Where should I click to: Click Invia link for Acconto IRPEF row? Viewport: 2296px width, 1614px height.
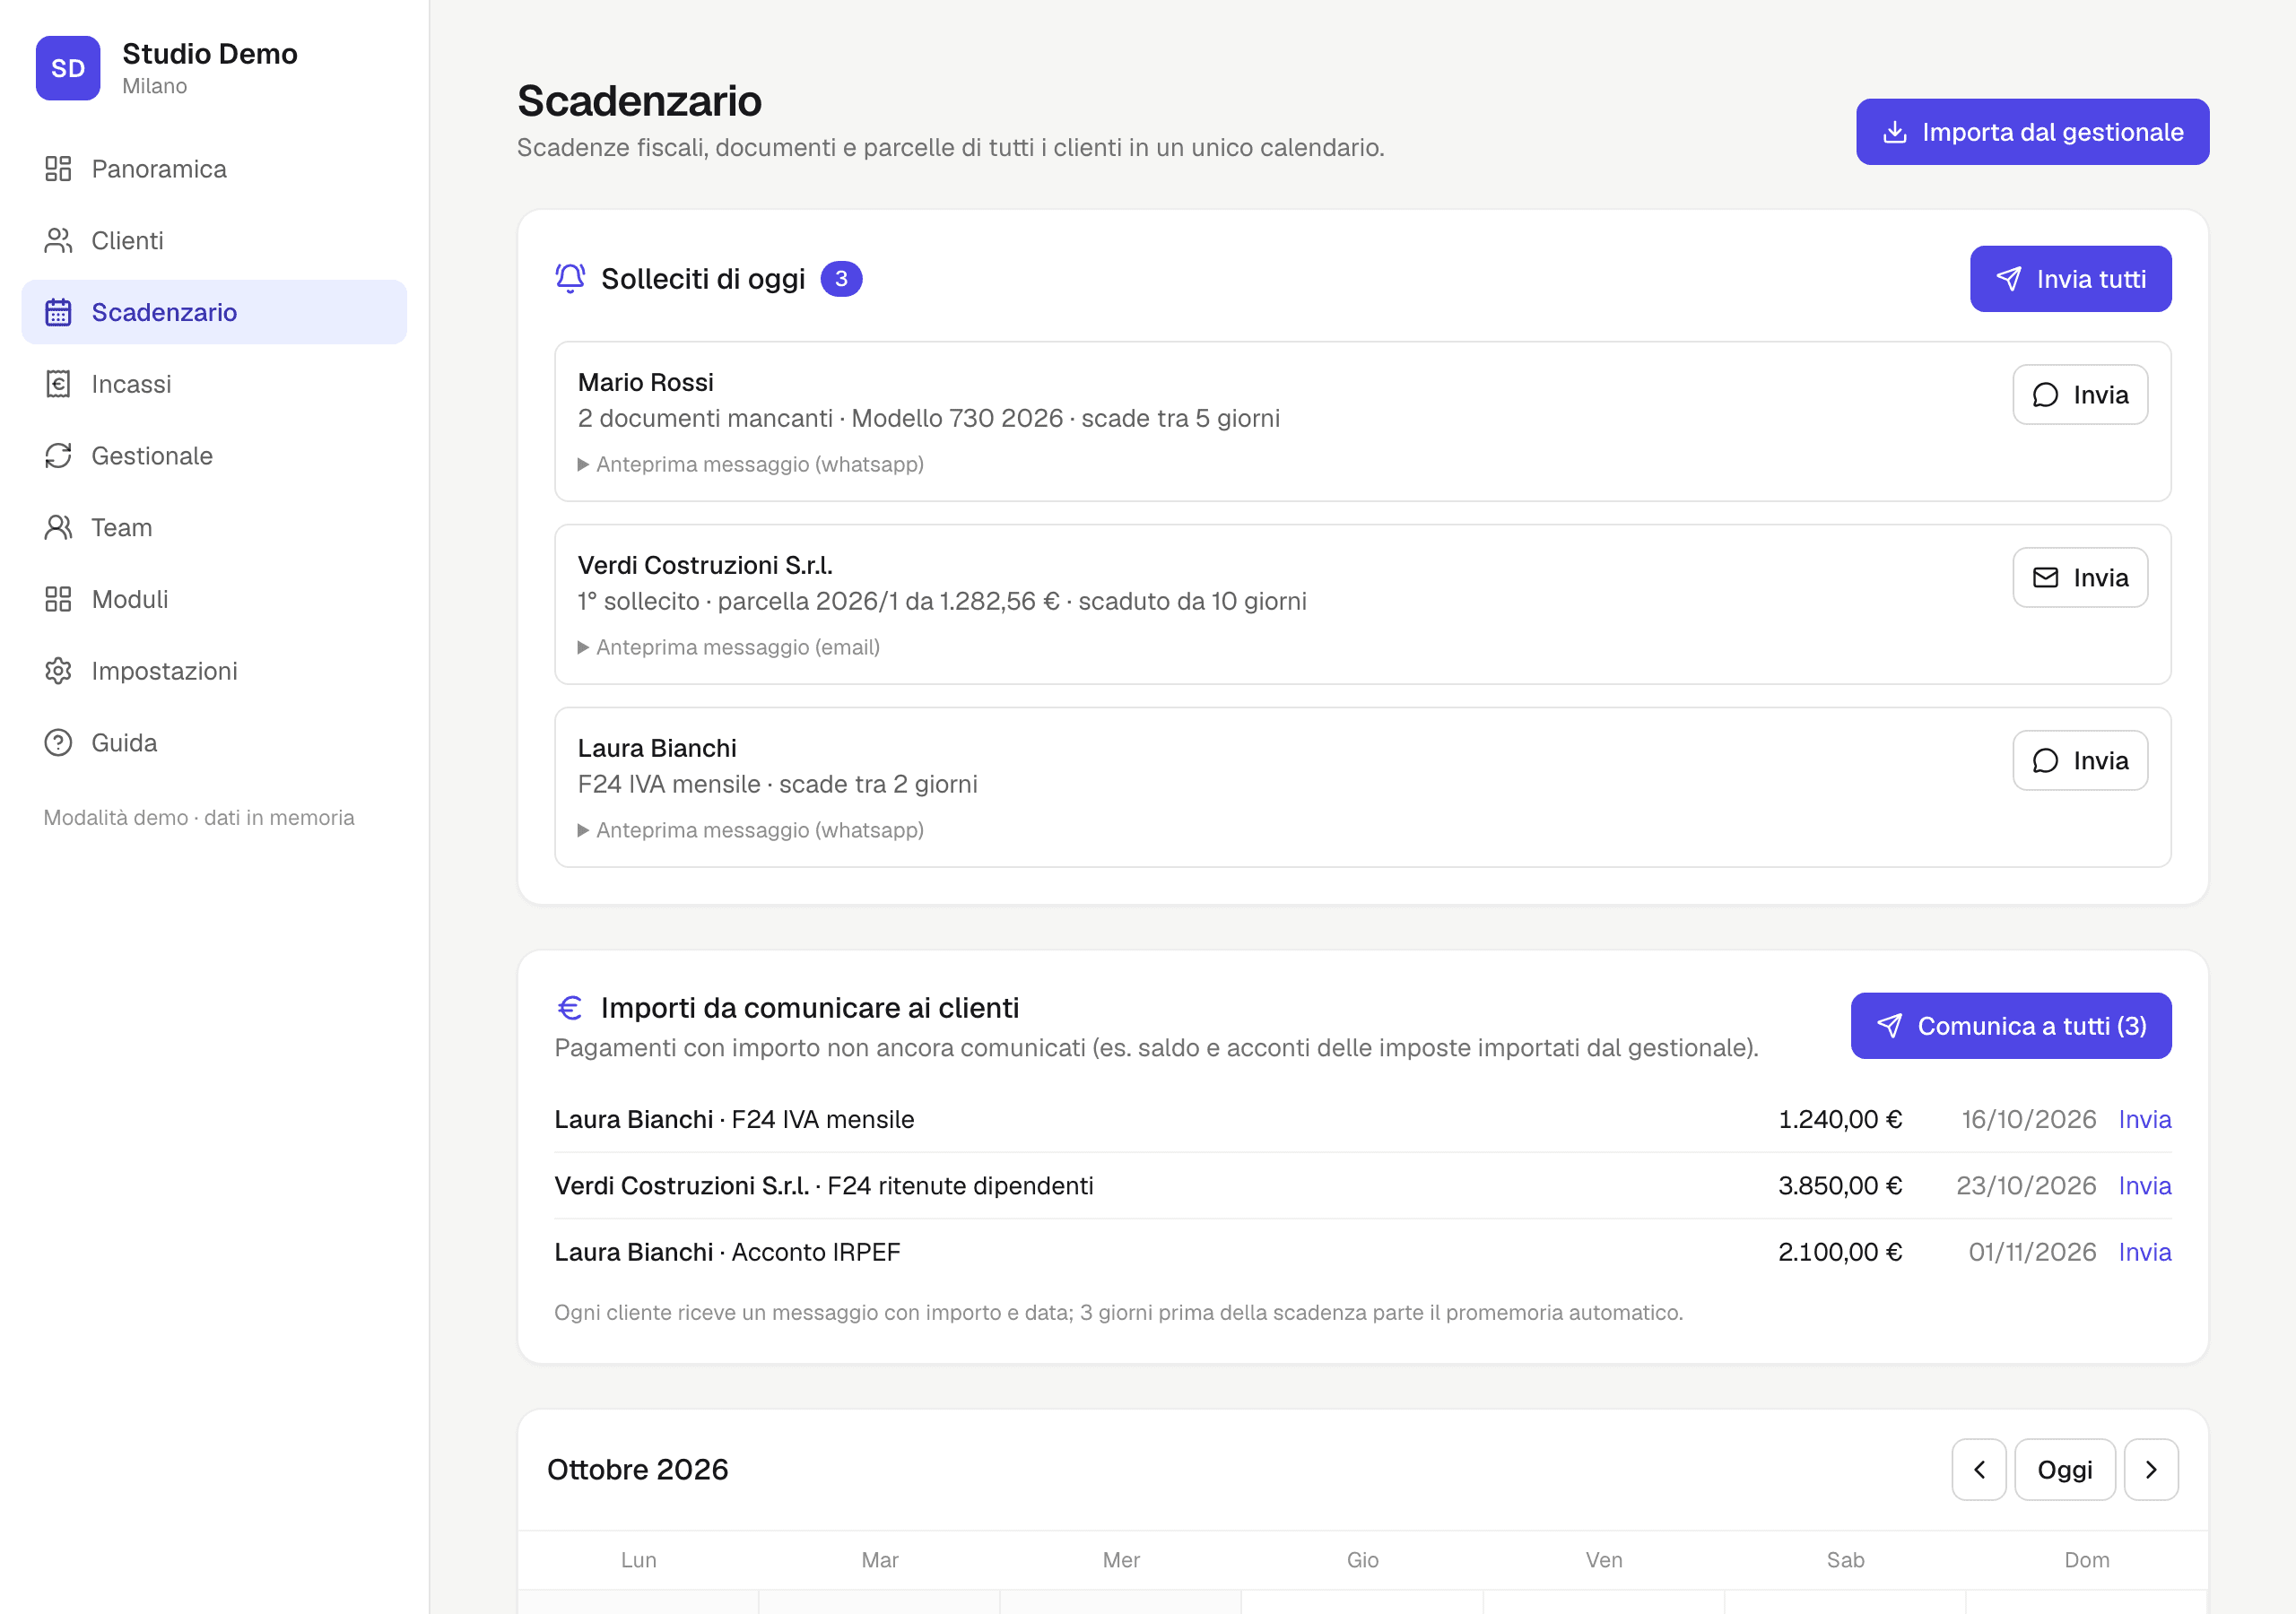click(x=2144, y=1252)
